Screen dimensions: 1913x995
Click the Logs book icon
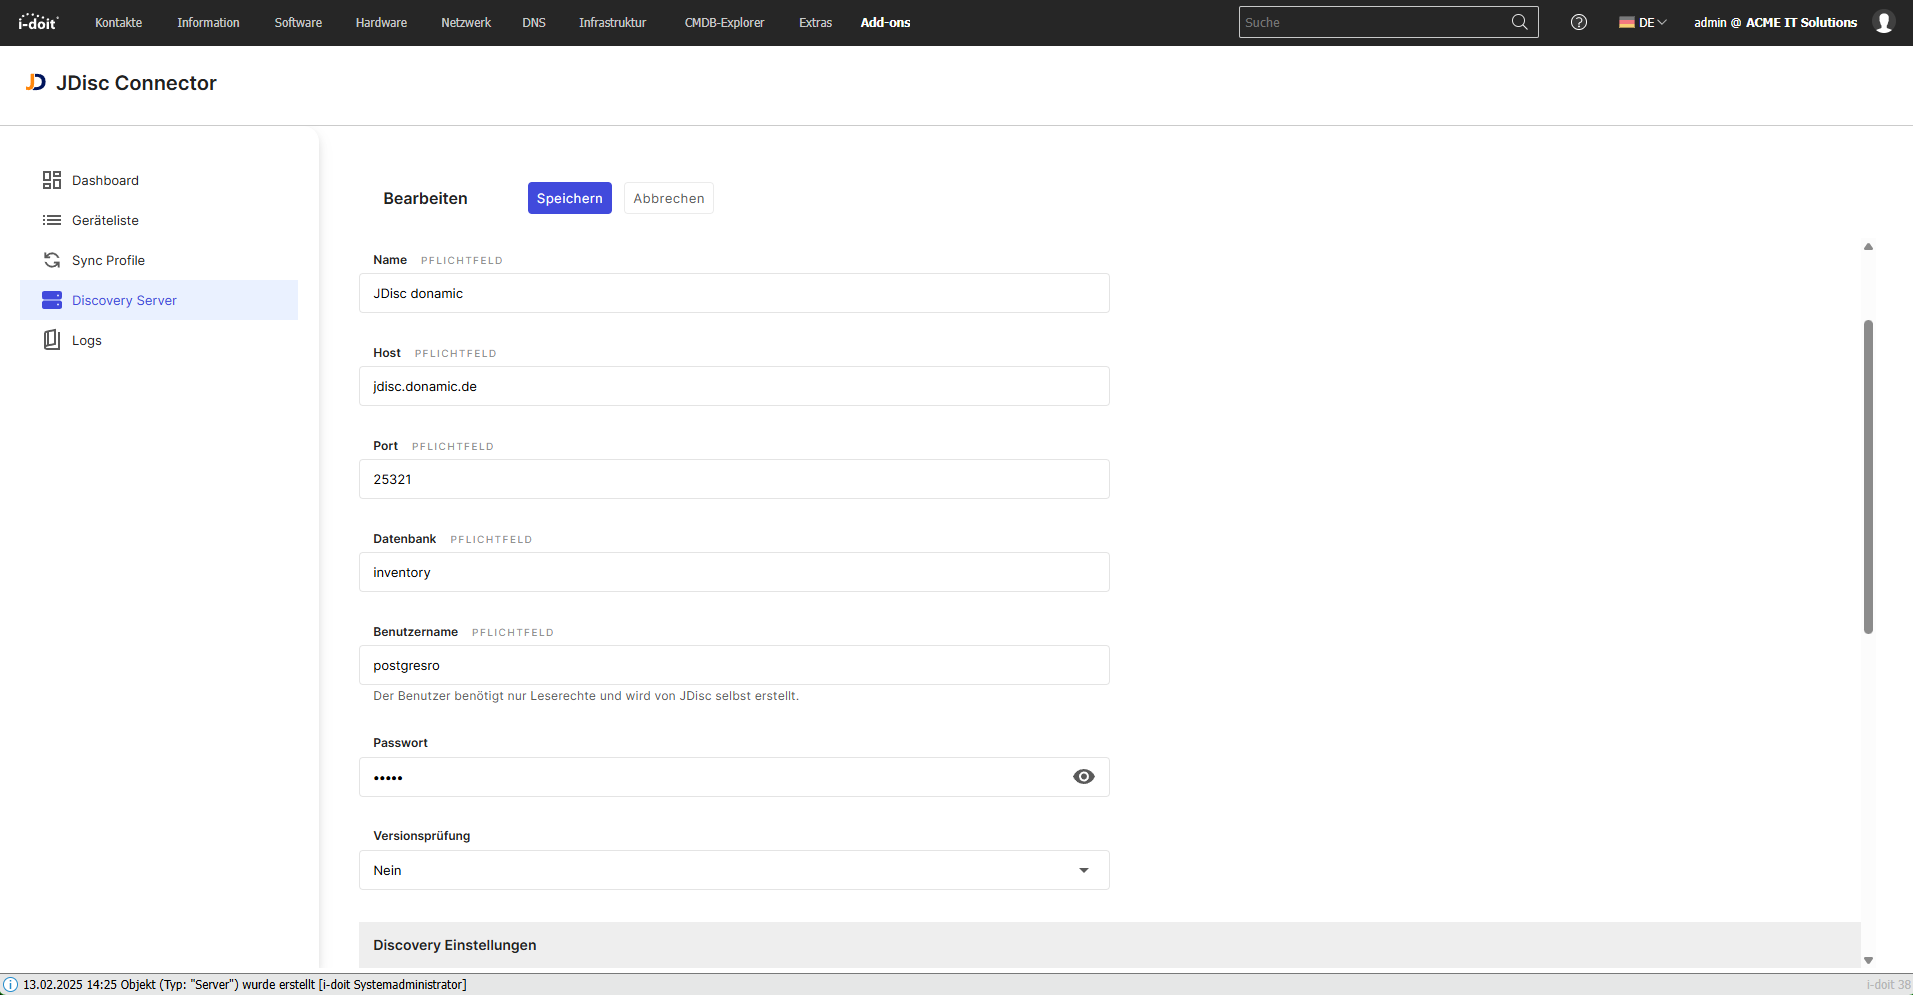pos(52,340)
